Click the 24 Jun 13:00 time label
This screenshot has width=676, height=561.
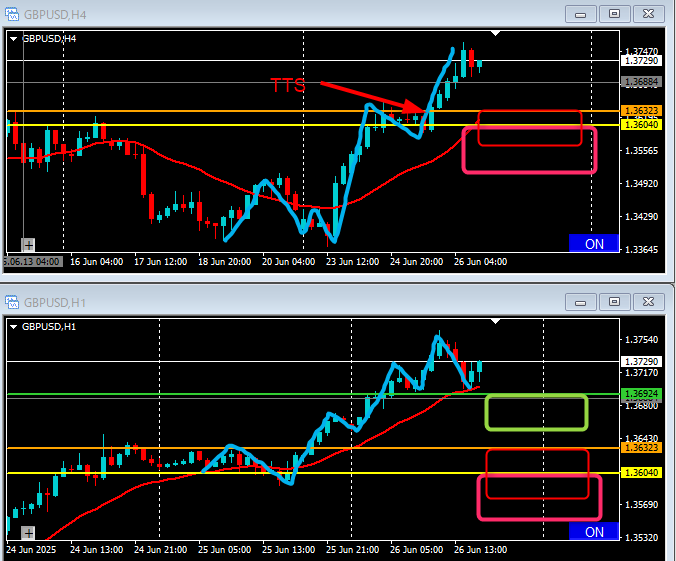97,550
